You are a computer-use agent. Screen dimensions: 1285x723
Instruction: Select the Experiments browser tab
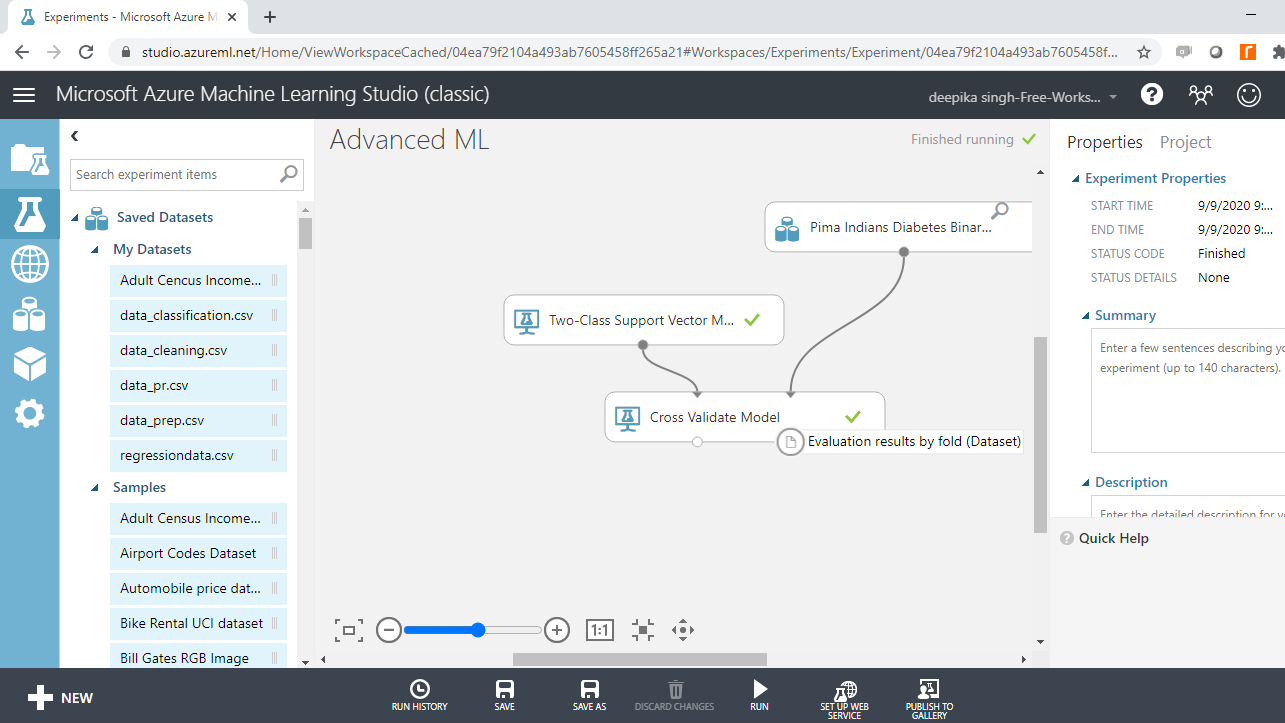click(x=127, y=17)
